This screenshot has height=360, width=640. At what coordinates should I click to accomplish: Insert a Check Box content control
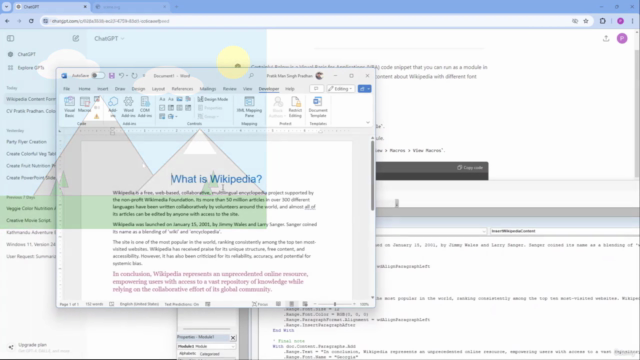point(162,108)
